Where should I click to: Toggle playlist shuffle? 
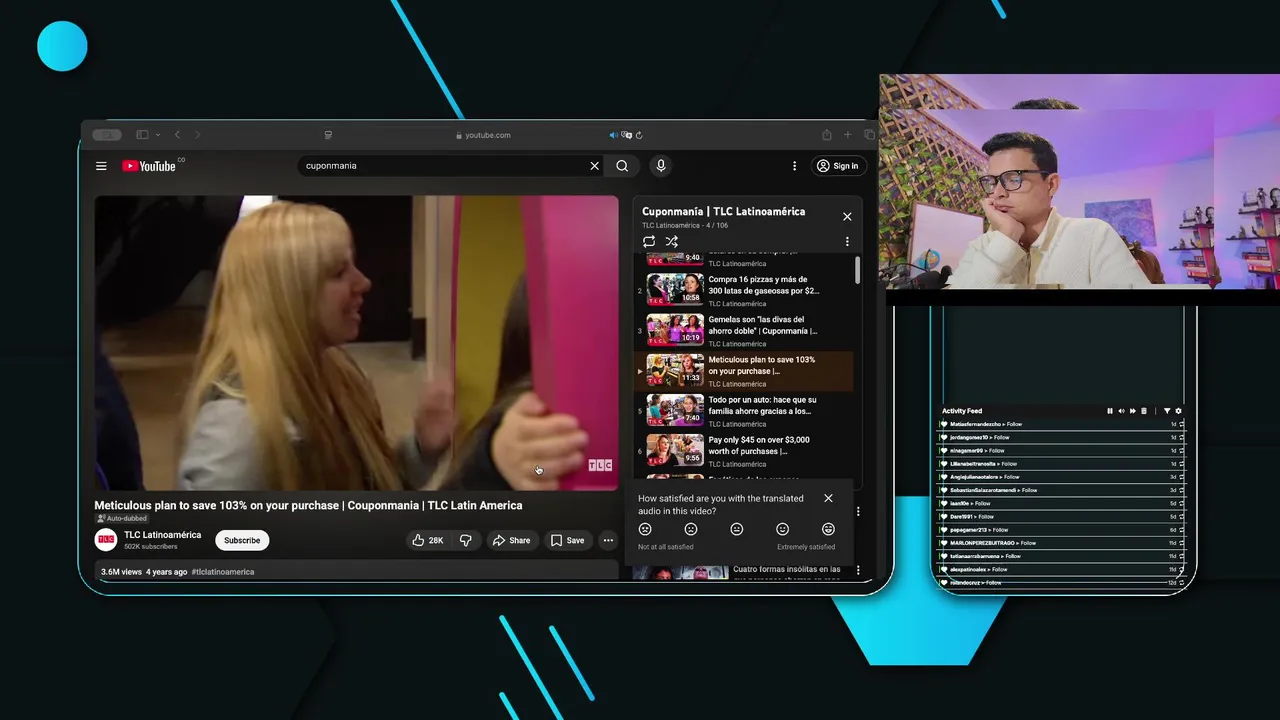click(672, 242)
